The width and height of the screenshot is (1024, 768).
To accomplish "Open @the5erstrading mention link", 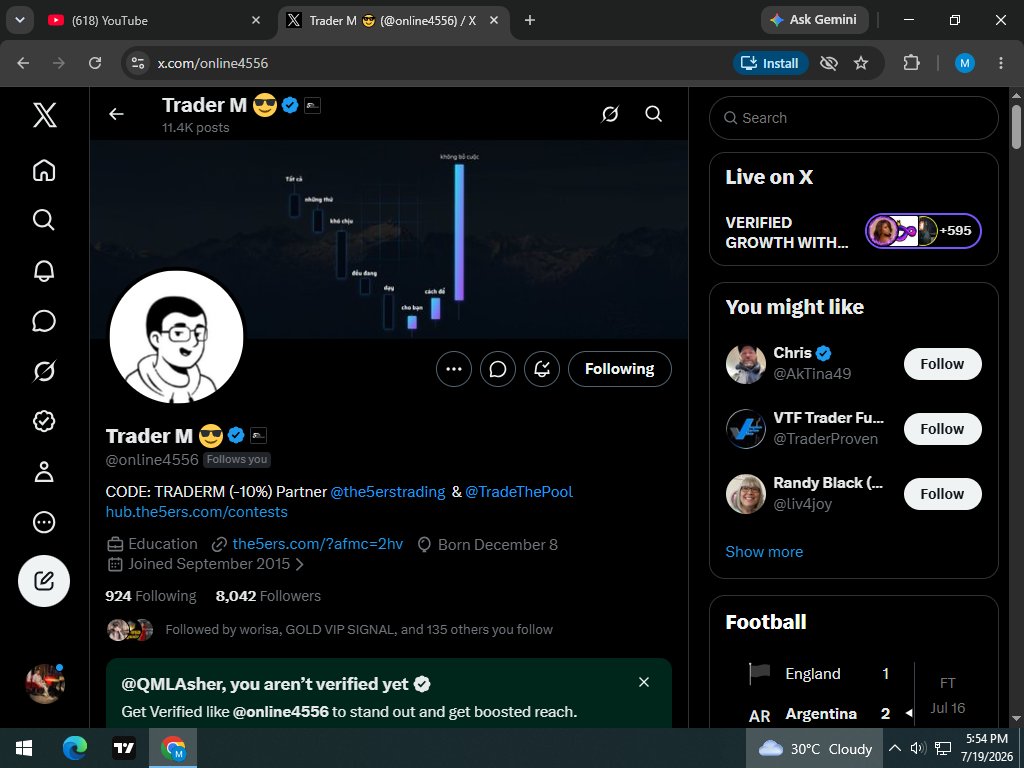I will [388, 492].
